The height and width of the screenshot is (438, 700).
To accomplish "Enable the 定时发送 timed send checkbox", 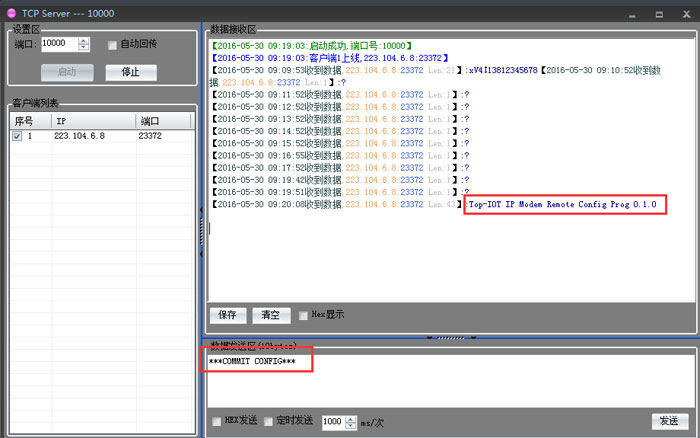I will point(269,421).
